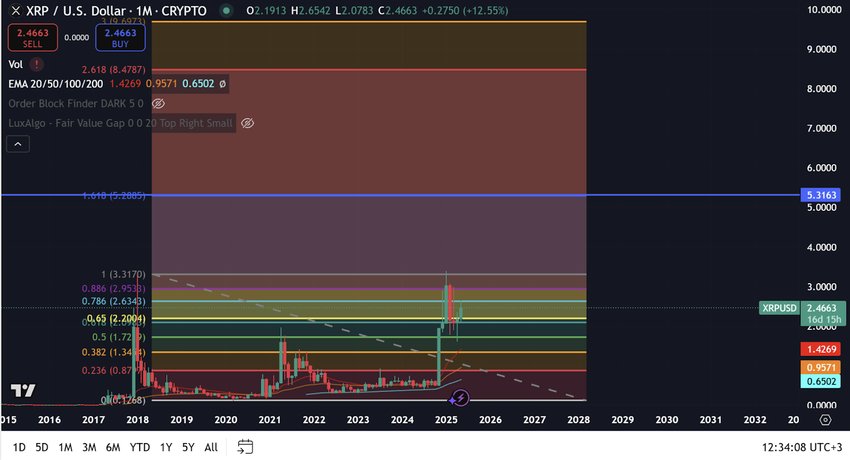Click the blue 5.3163 price label

(821, 195)
